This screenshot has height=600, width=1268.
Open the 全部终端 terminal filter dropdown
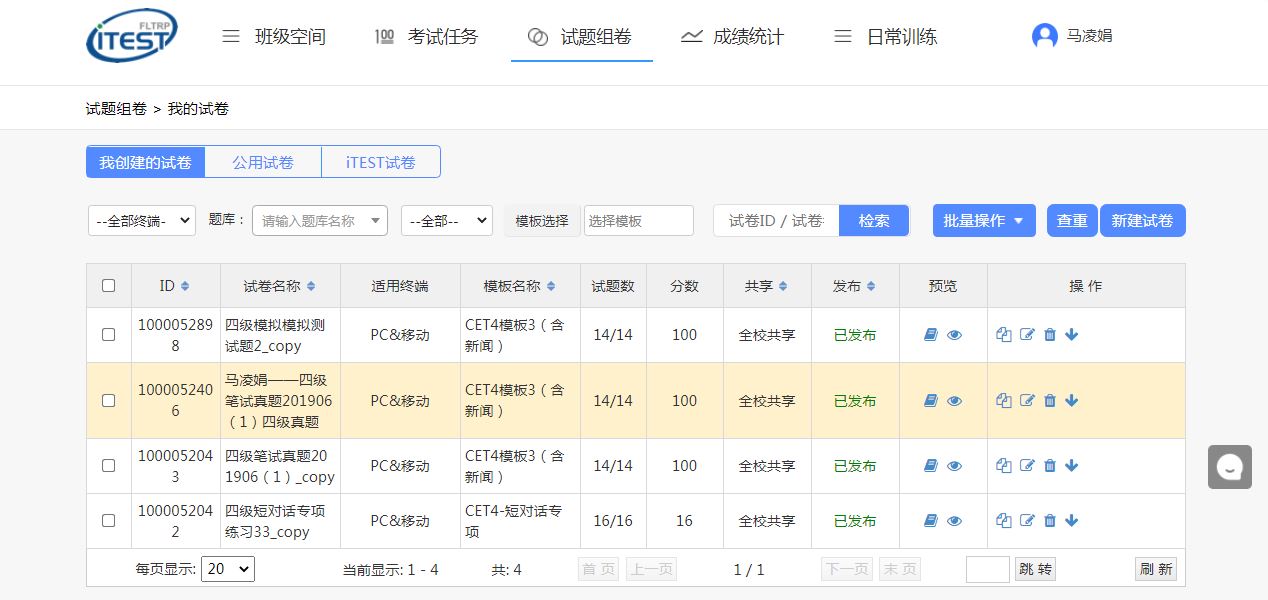(x=142, y=221)
